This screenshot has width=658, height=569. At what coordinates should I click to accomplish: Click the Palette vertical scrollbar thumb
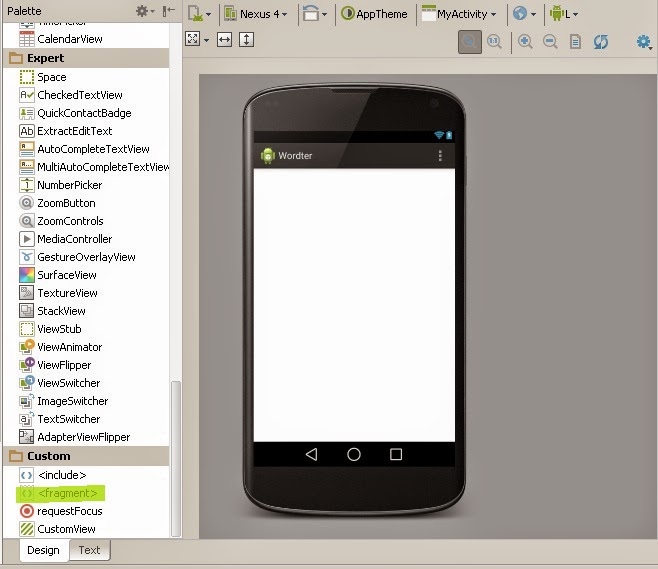click(176, 459)
